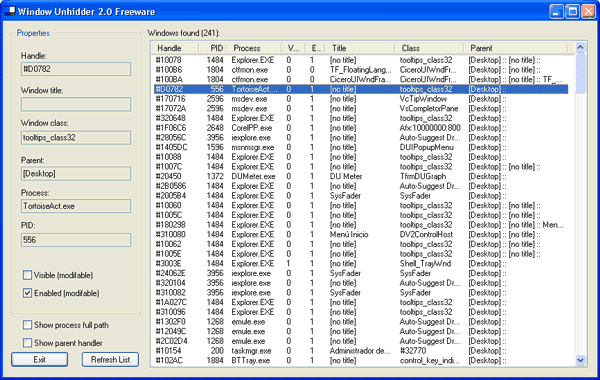Uncheck the Enabled (modifable) checkbox
This screenshot has width=600, height=380.
click(27, 293)
